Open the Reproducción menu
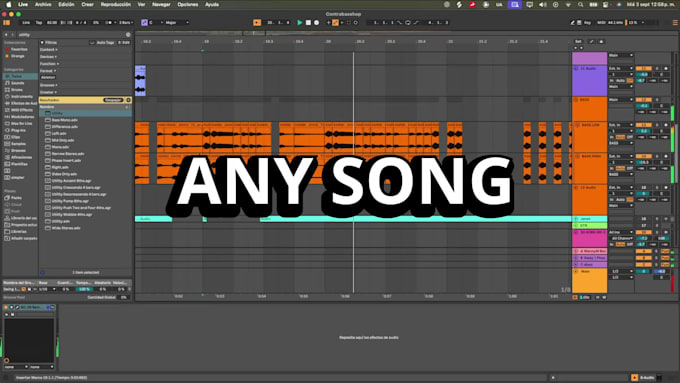680x383 pixels. pyautogui.click(x=115, y=4)
